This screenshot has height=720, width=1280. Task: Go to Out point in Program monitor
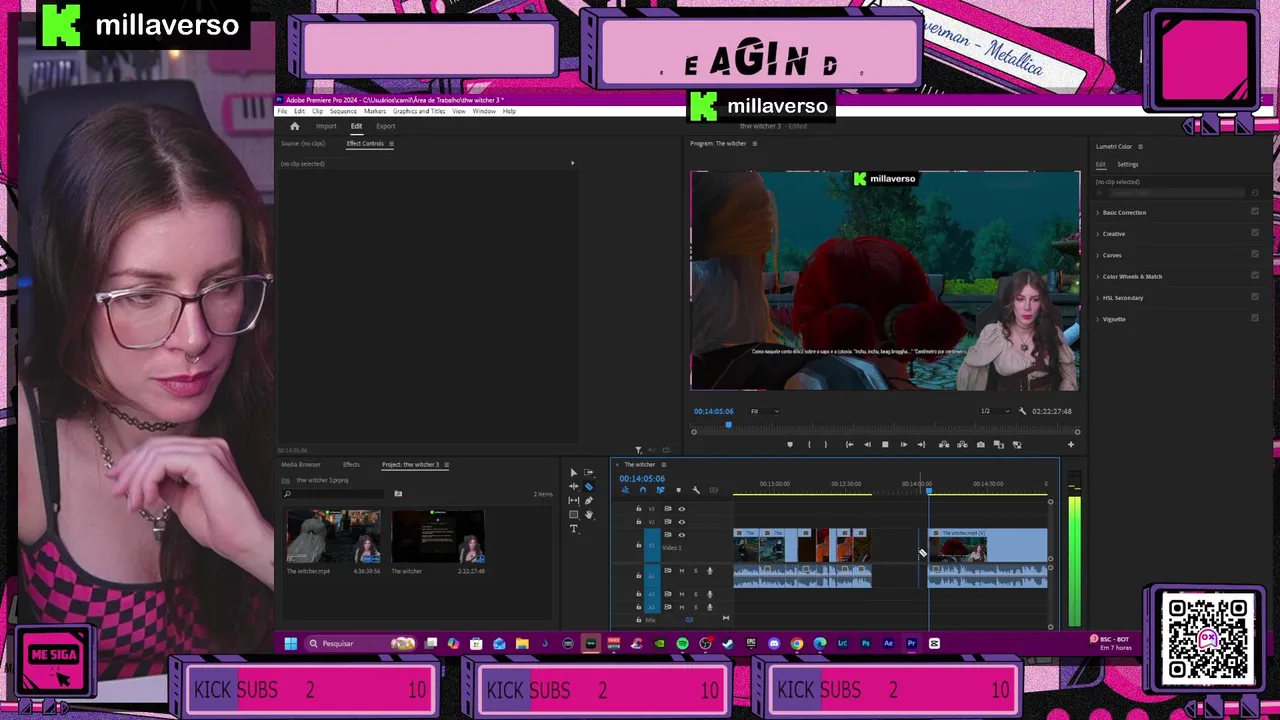pos(921,444)
